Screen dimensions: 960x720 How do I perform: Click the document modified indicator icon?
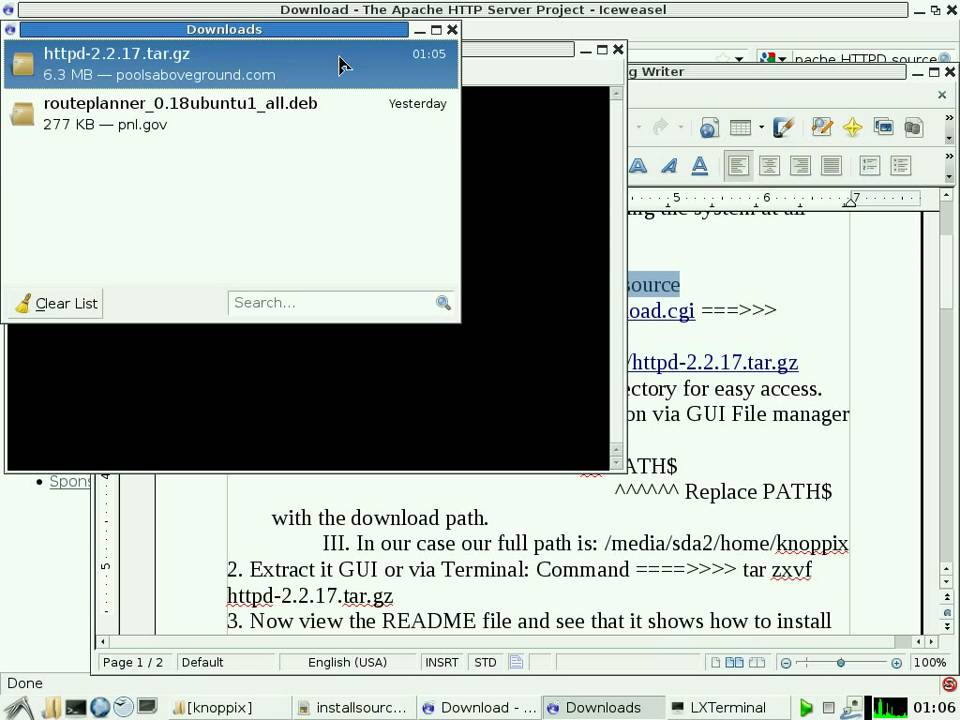click(x=516, y=662)
